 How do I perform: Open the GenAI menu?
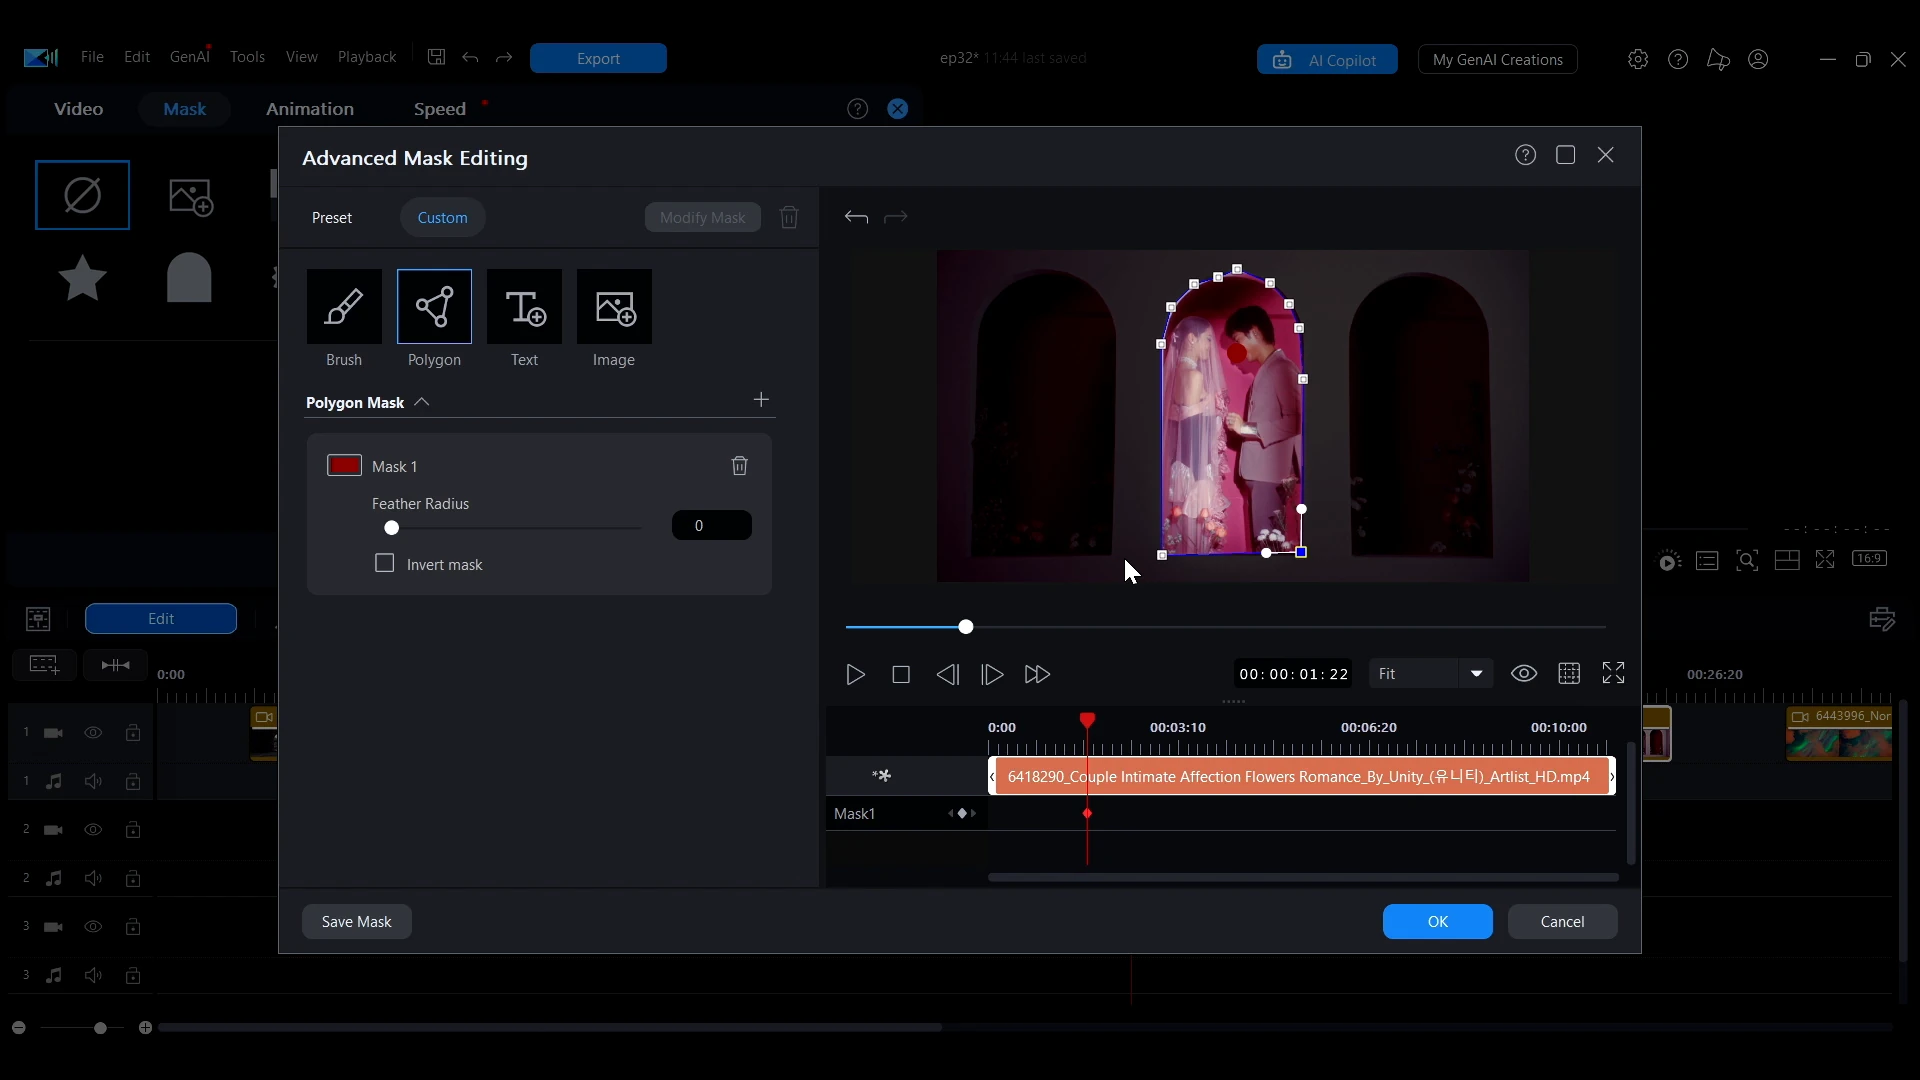click(x=190, y=57)
